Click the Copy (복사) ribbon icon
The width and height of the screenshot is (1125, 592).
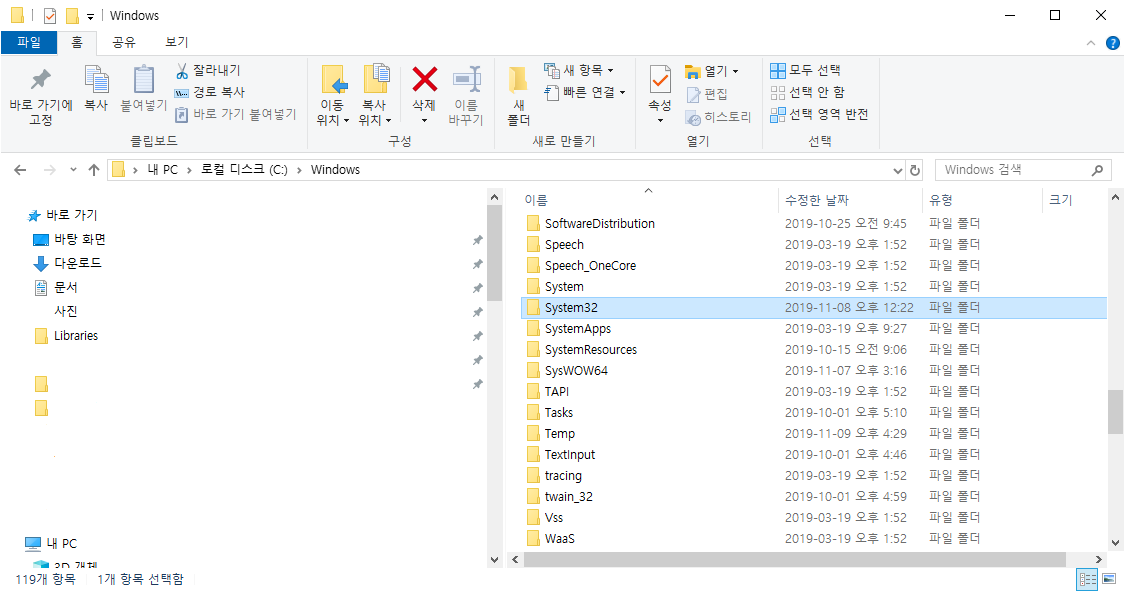pos(96,80)
